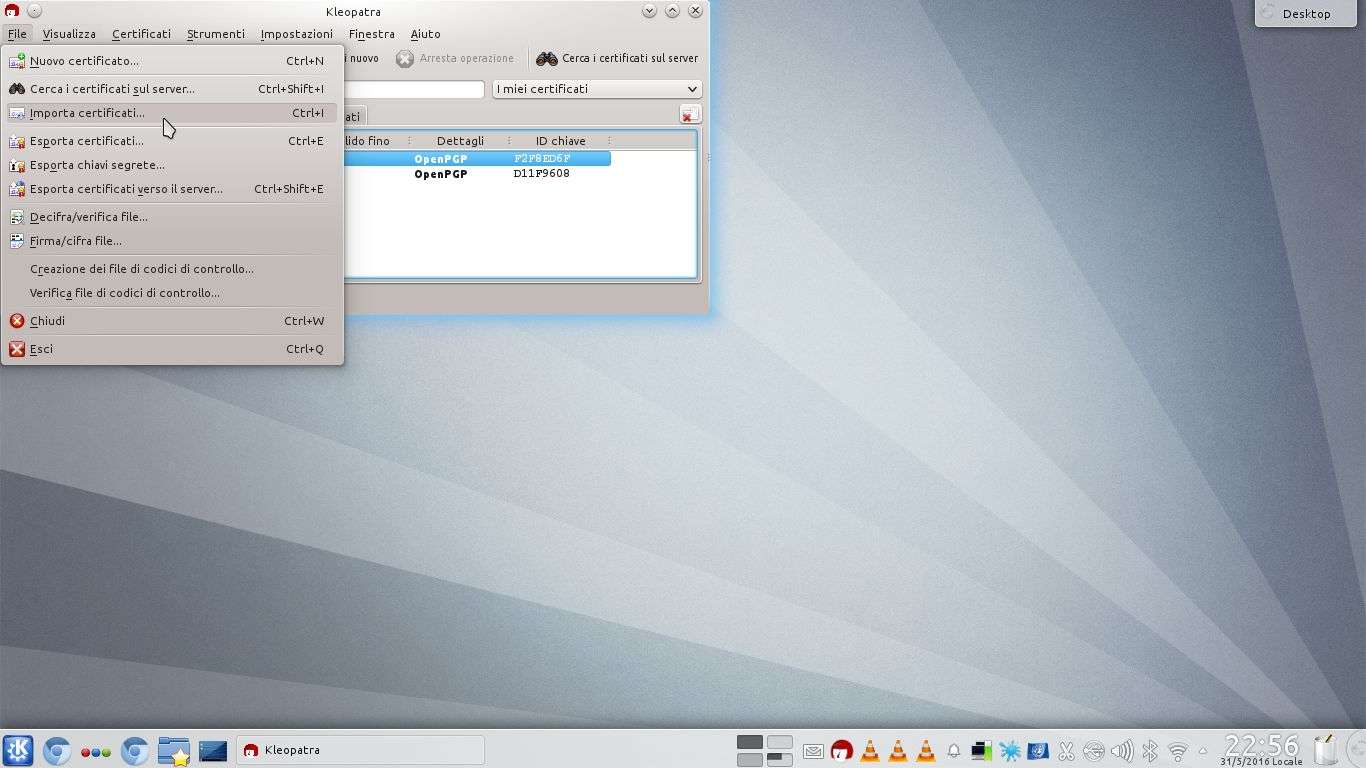Click 'Decifra/verifica file...' menu item
The height and width of the screenshot is (768, 1366).
pos(88,217)
